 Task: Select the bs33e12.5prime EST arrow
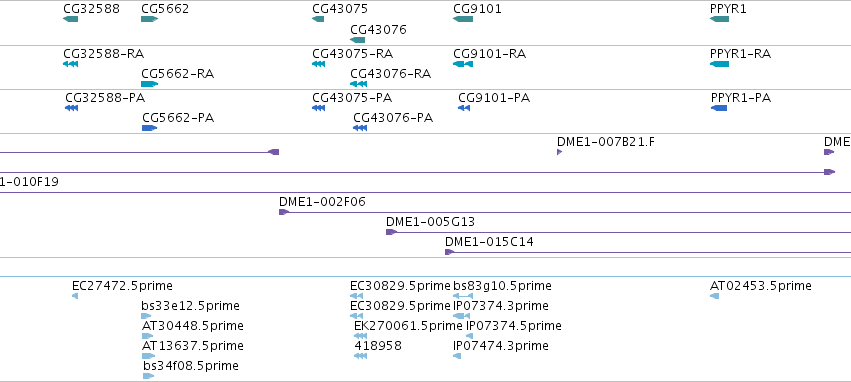click(146, 316)
